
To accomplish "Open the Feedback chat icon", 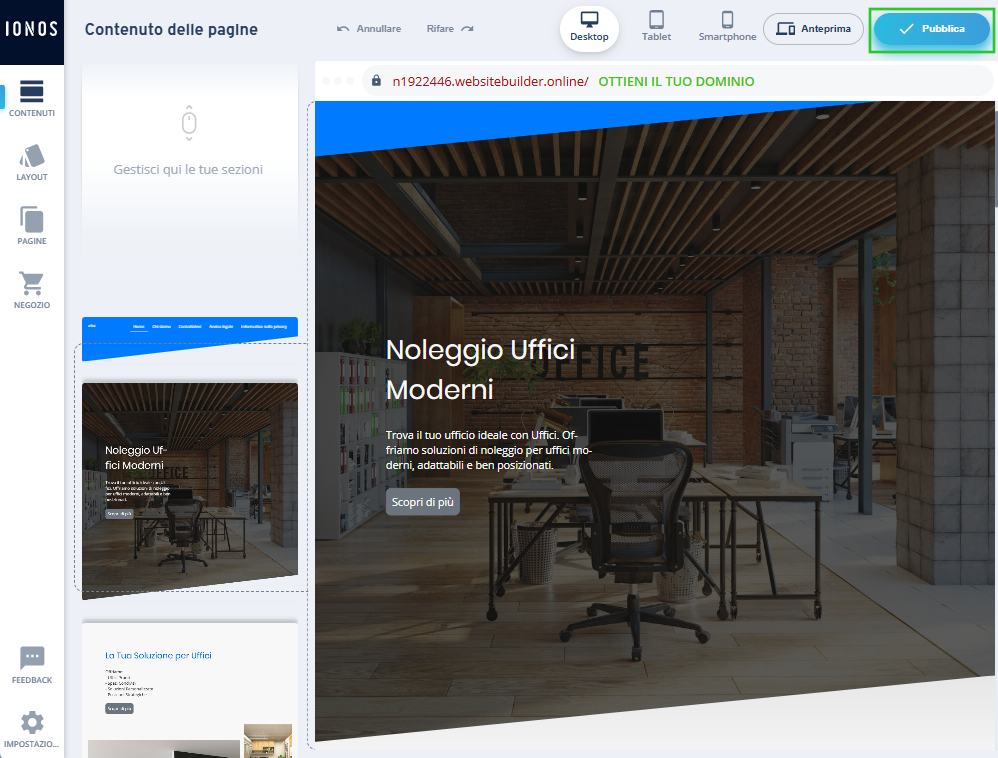I will (x=32, y=665).
